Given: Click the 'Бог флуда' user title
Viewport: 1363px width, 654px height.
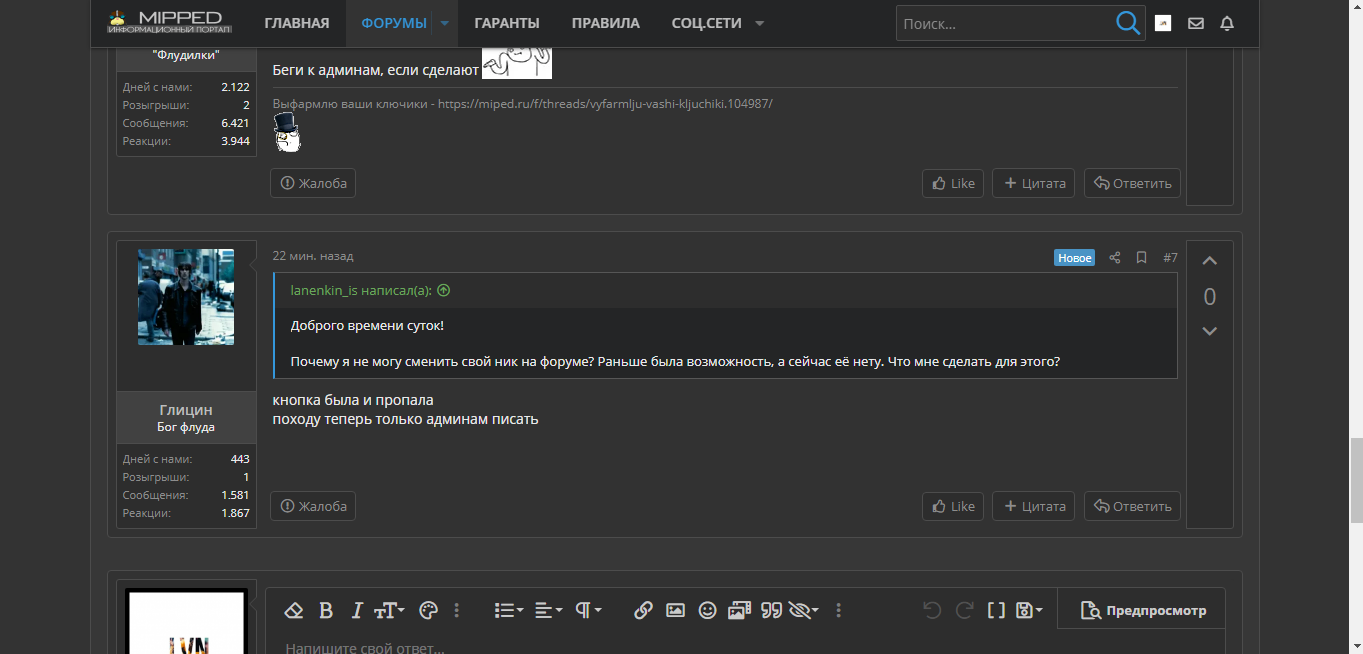Looking at the screenshot, I should 186,427.
